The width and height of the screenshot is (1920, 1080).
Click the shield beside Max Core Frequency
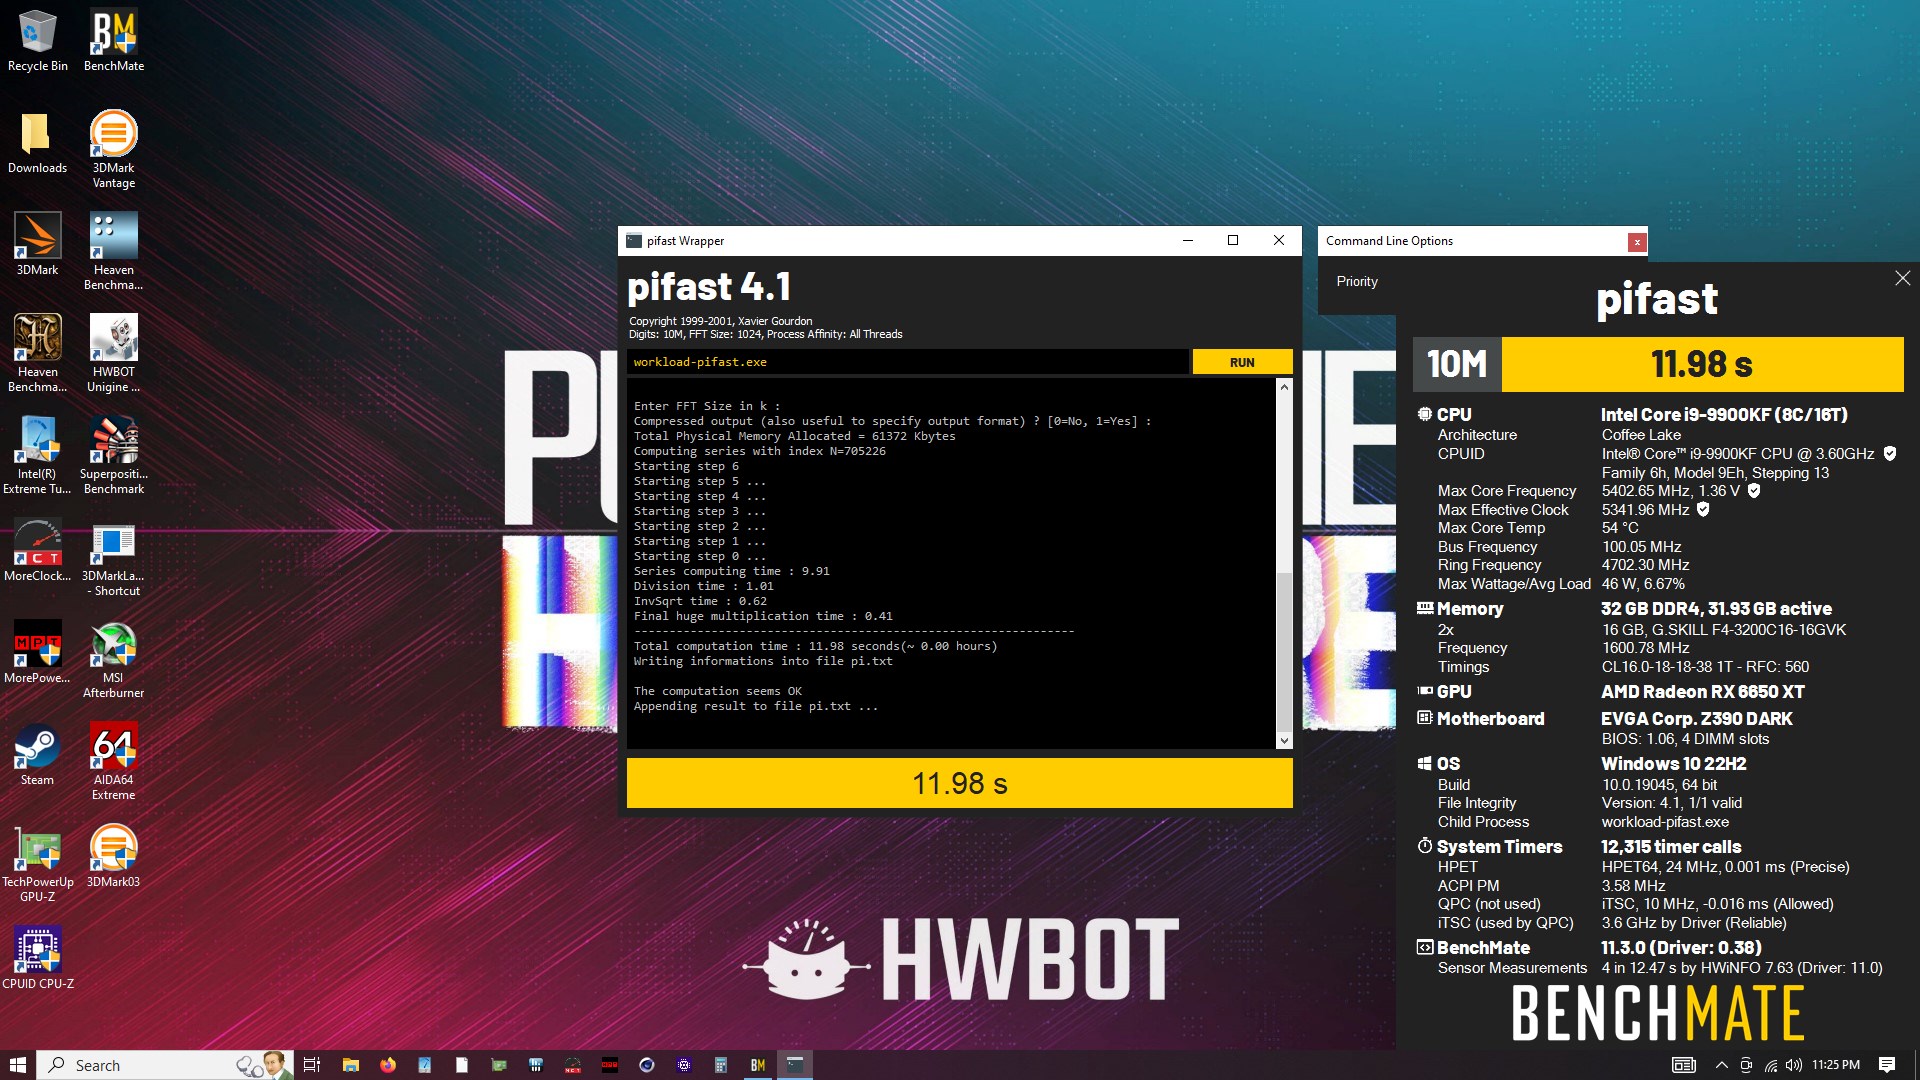(1754, 491)
